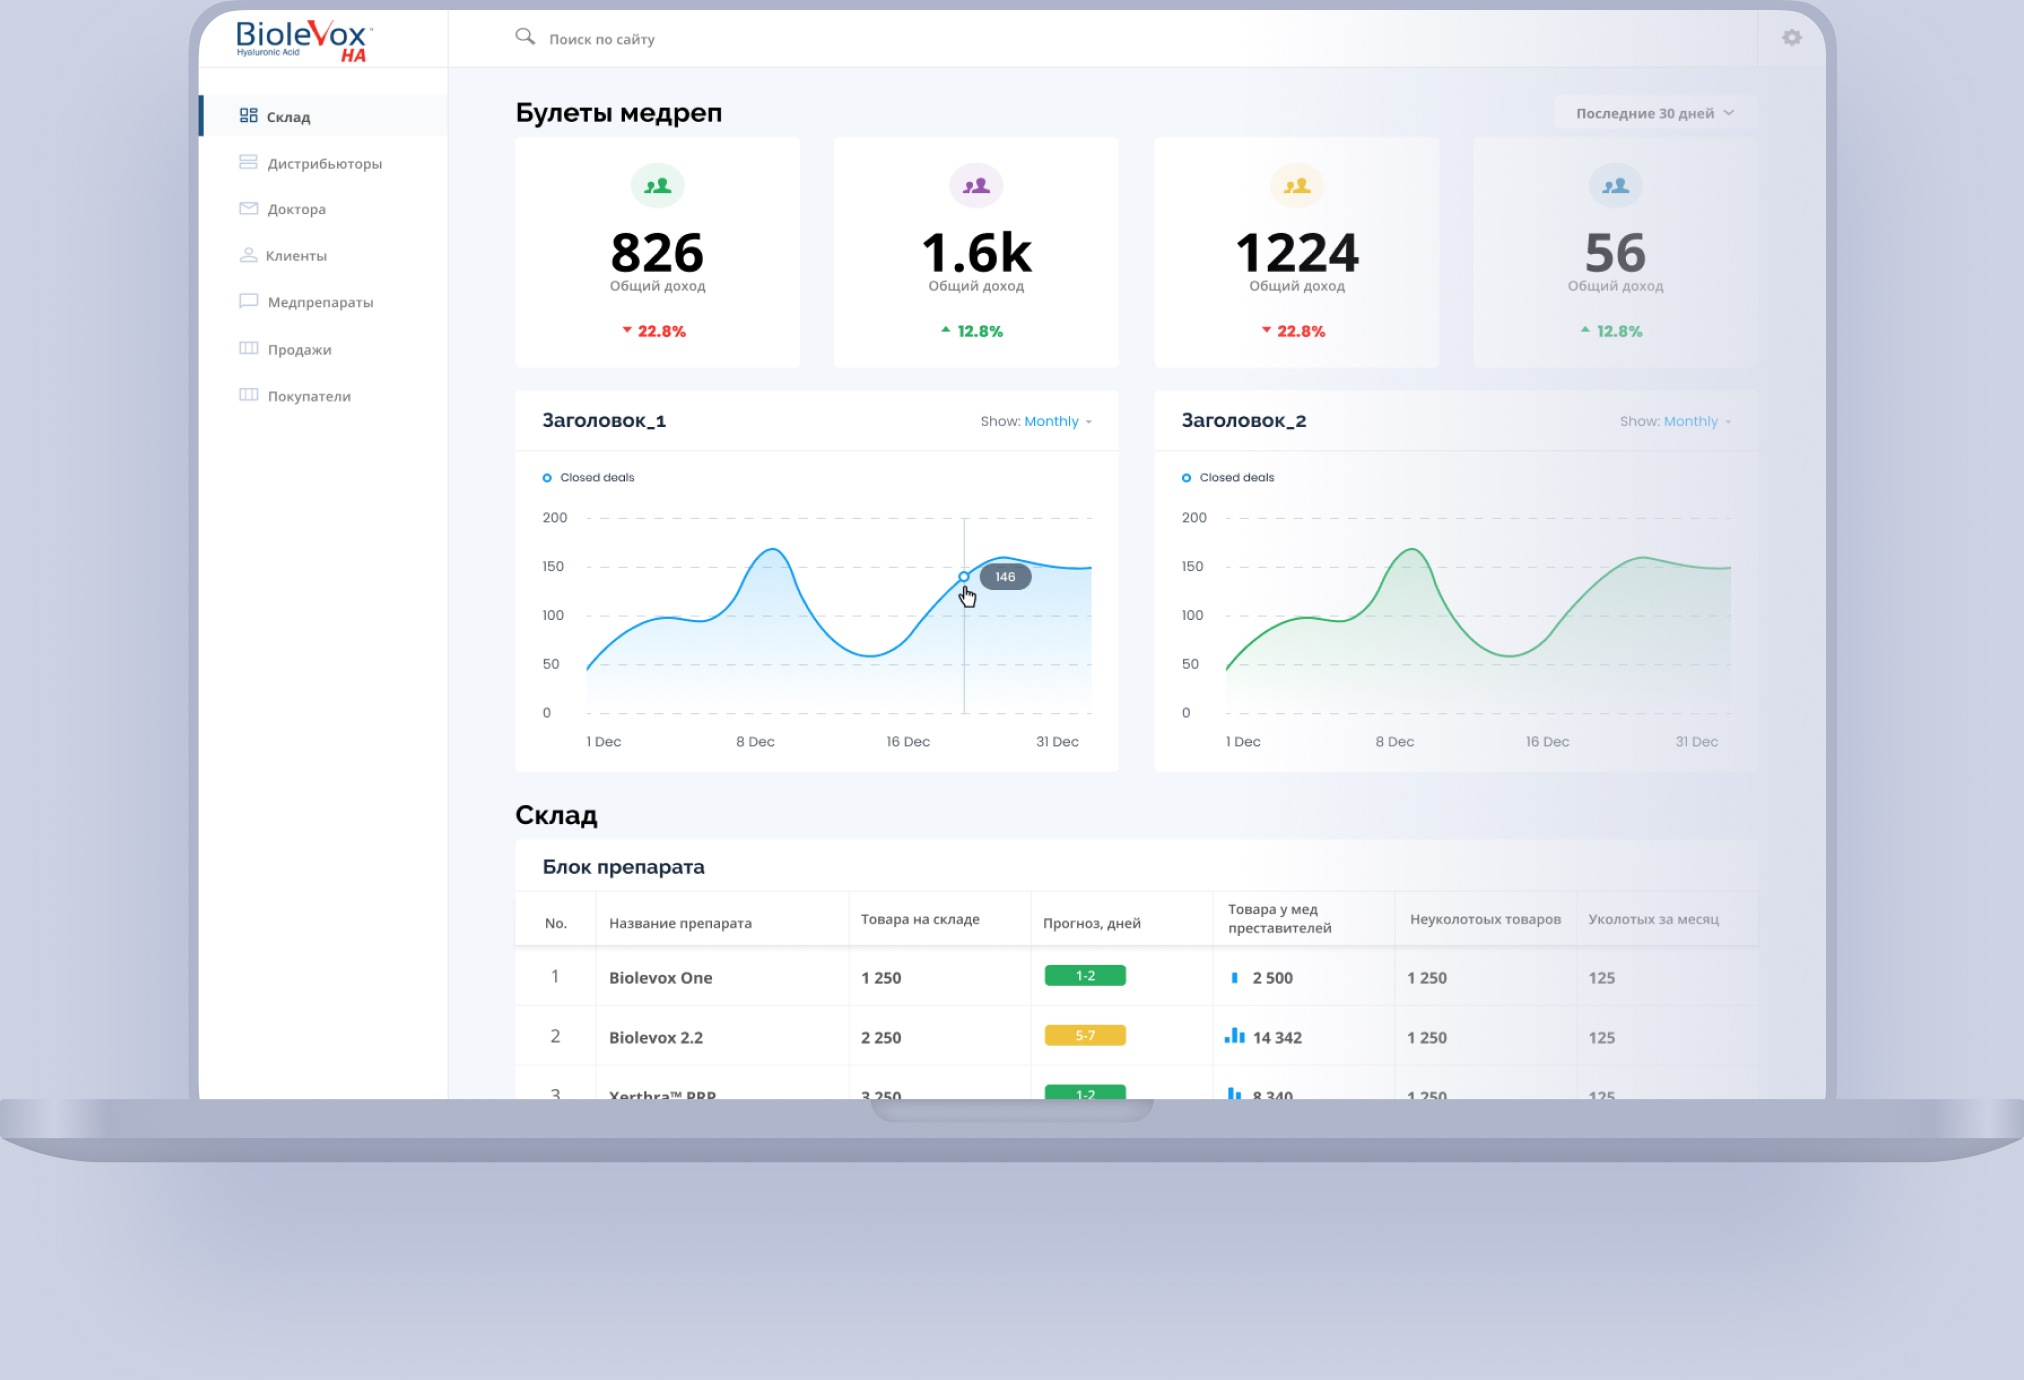
Task: Click the 146 data point on blue chart
Action: pos(964,577)
